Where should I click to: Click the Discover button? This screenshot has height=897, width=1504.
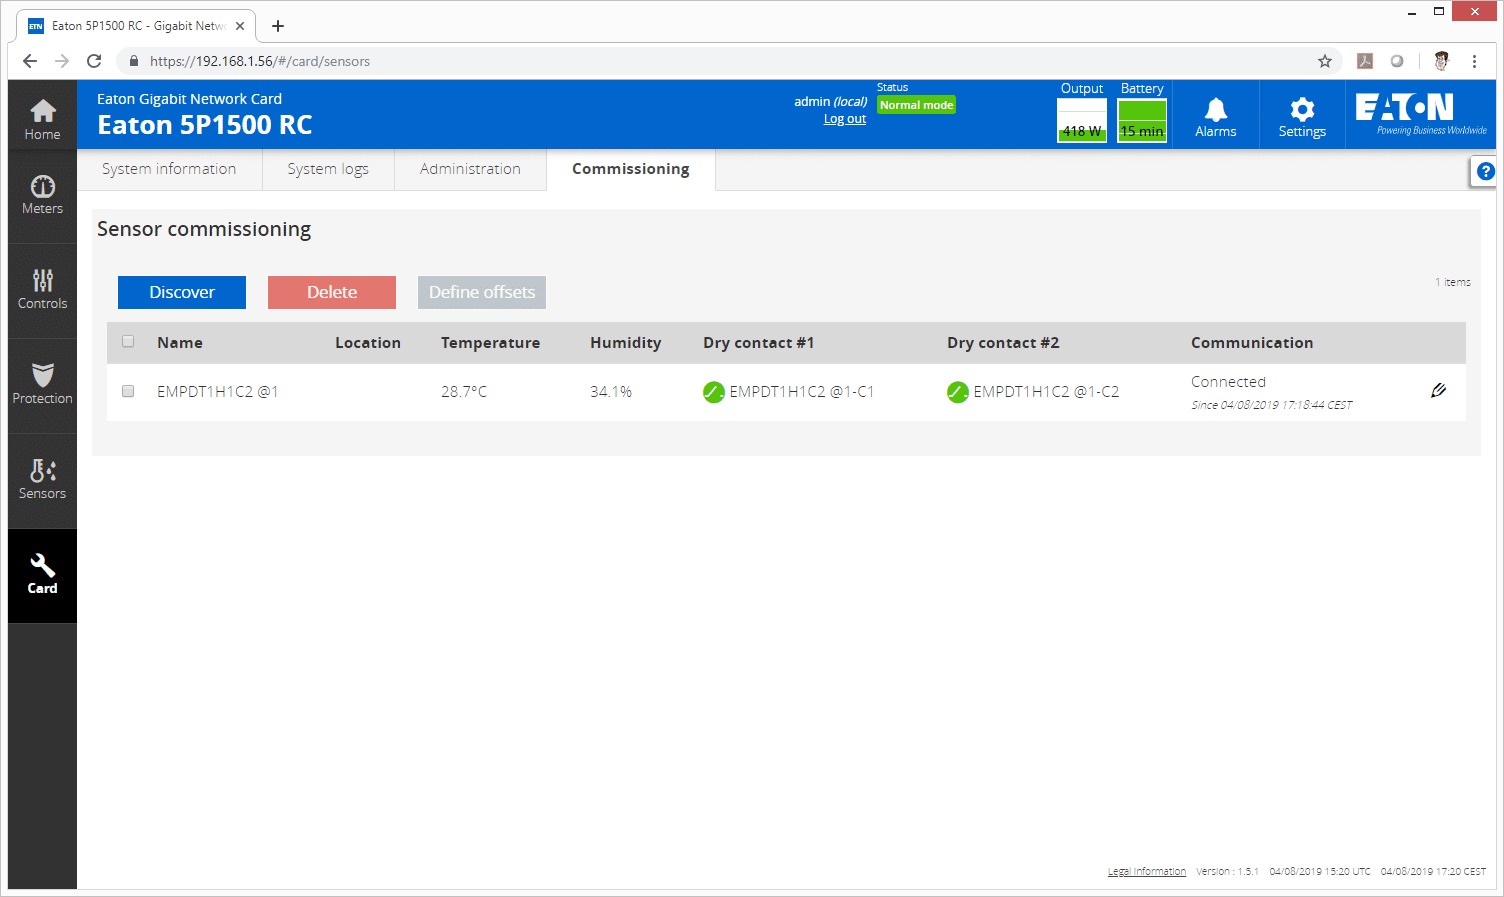coord(182,292)
